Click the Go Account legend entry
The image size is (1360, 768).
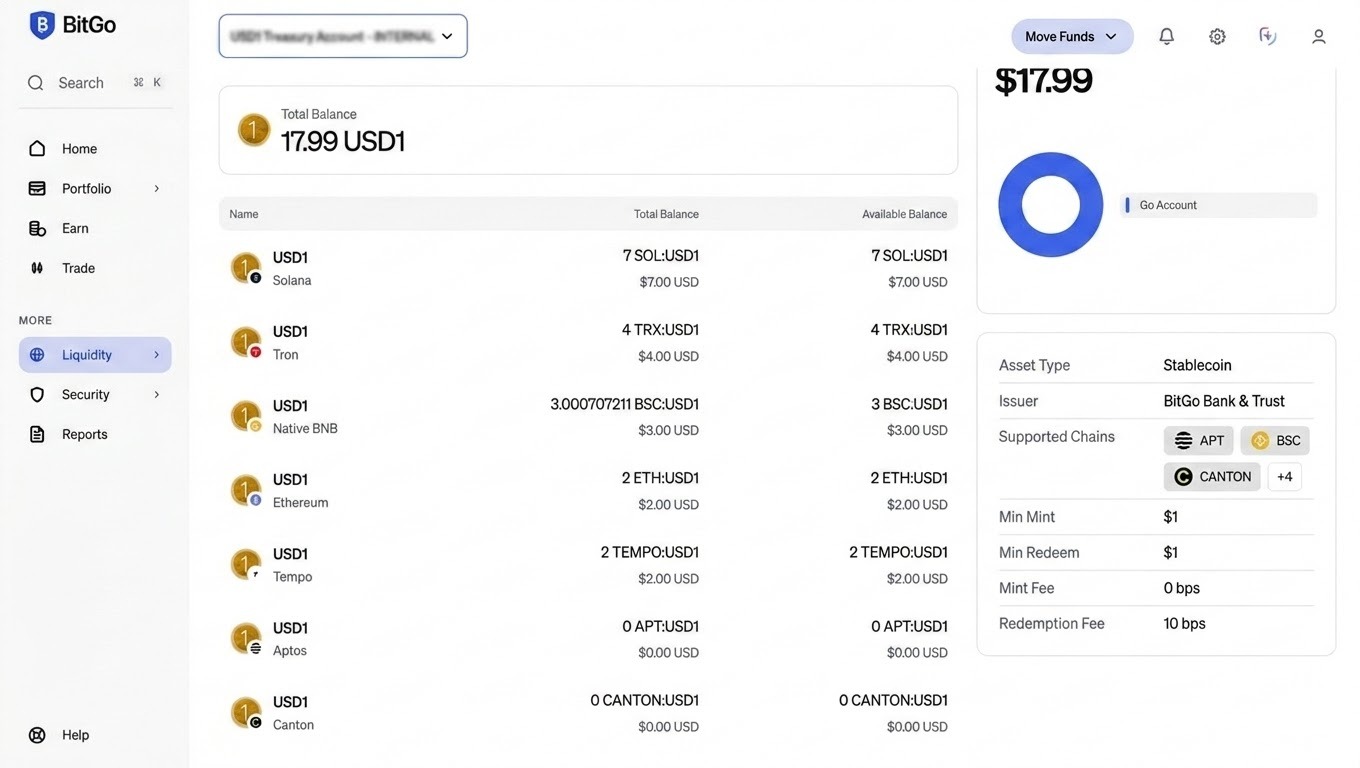pos(1218,205)
